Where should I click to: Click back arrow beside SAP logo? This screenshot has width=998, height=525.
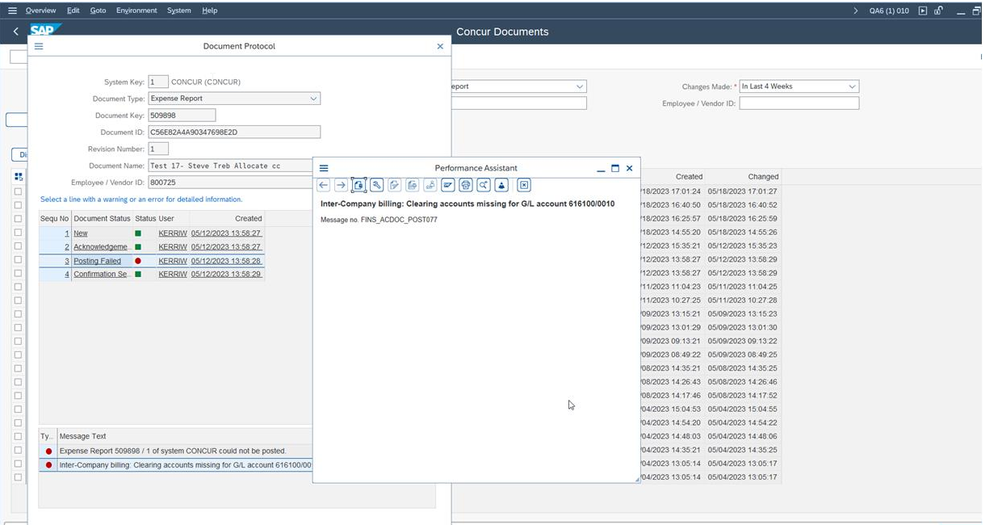16,31
